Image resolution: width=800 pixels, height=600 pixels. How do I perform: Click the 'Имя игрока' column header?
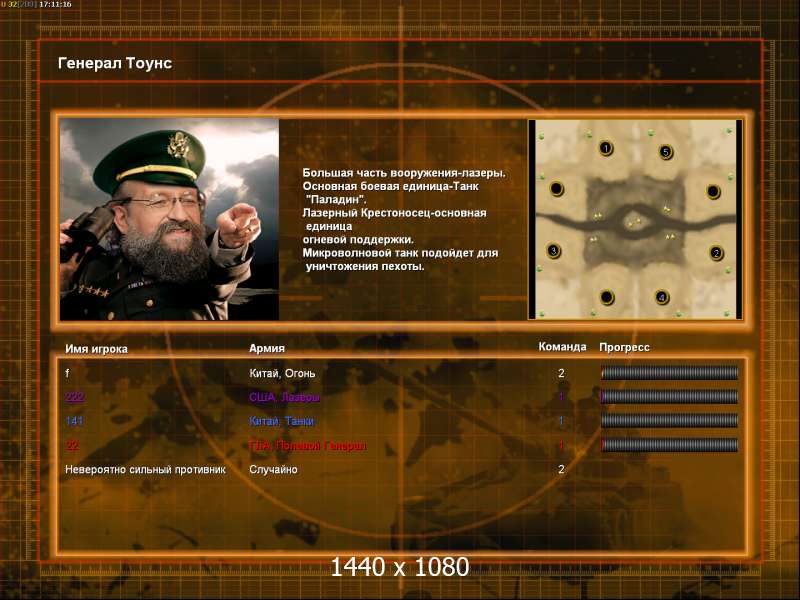(96, 349)
